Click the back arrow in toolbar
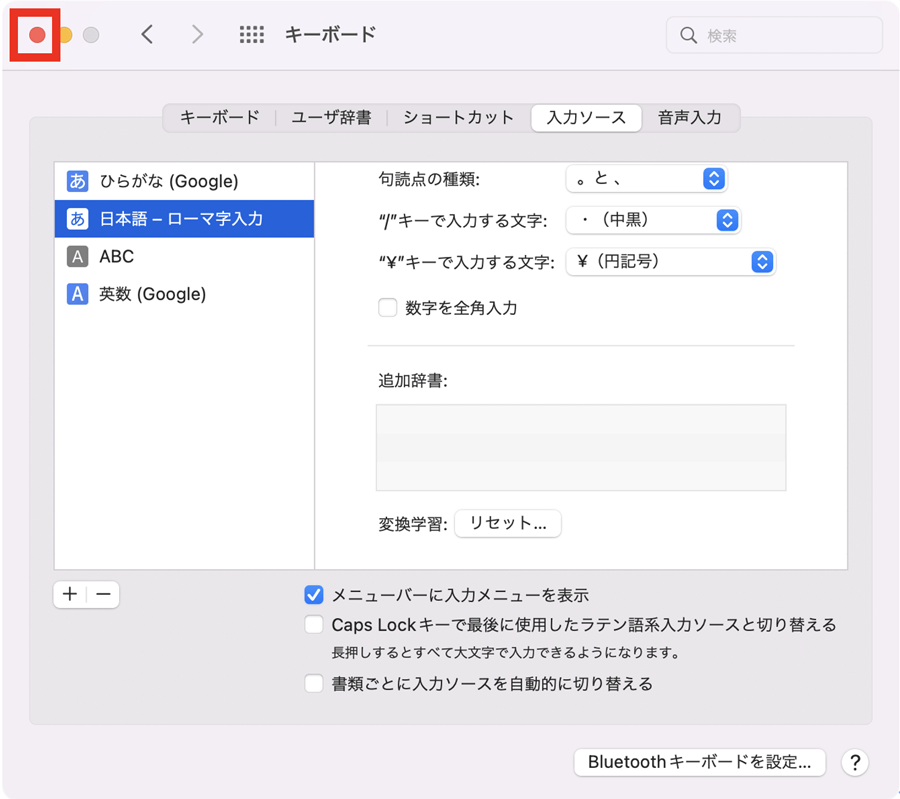Viewport: 900px width, 799px height. tap(147, 35)
